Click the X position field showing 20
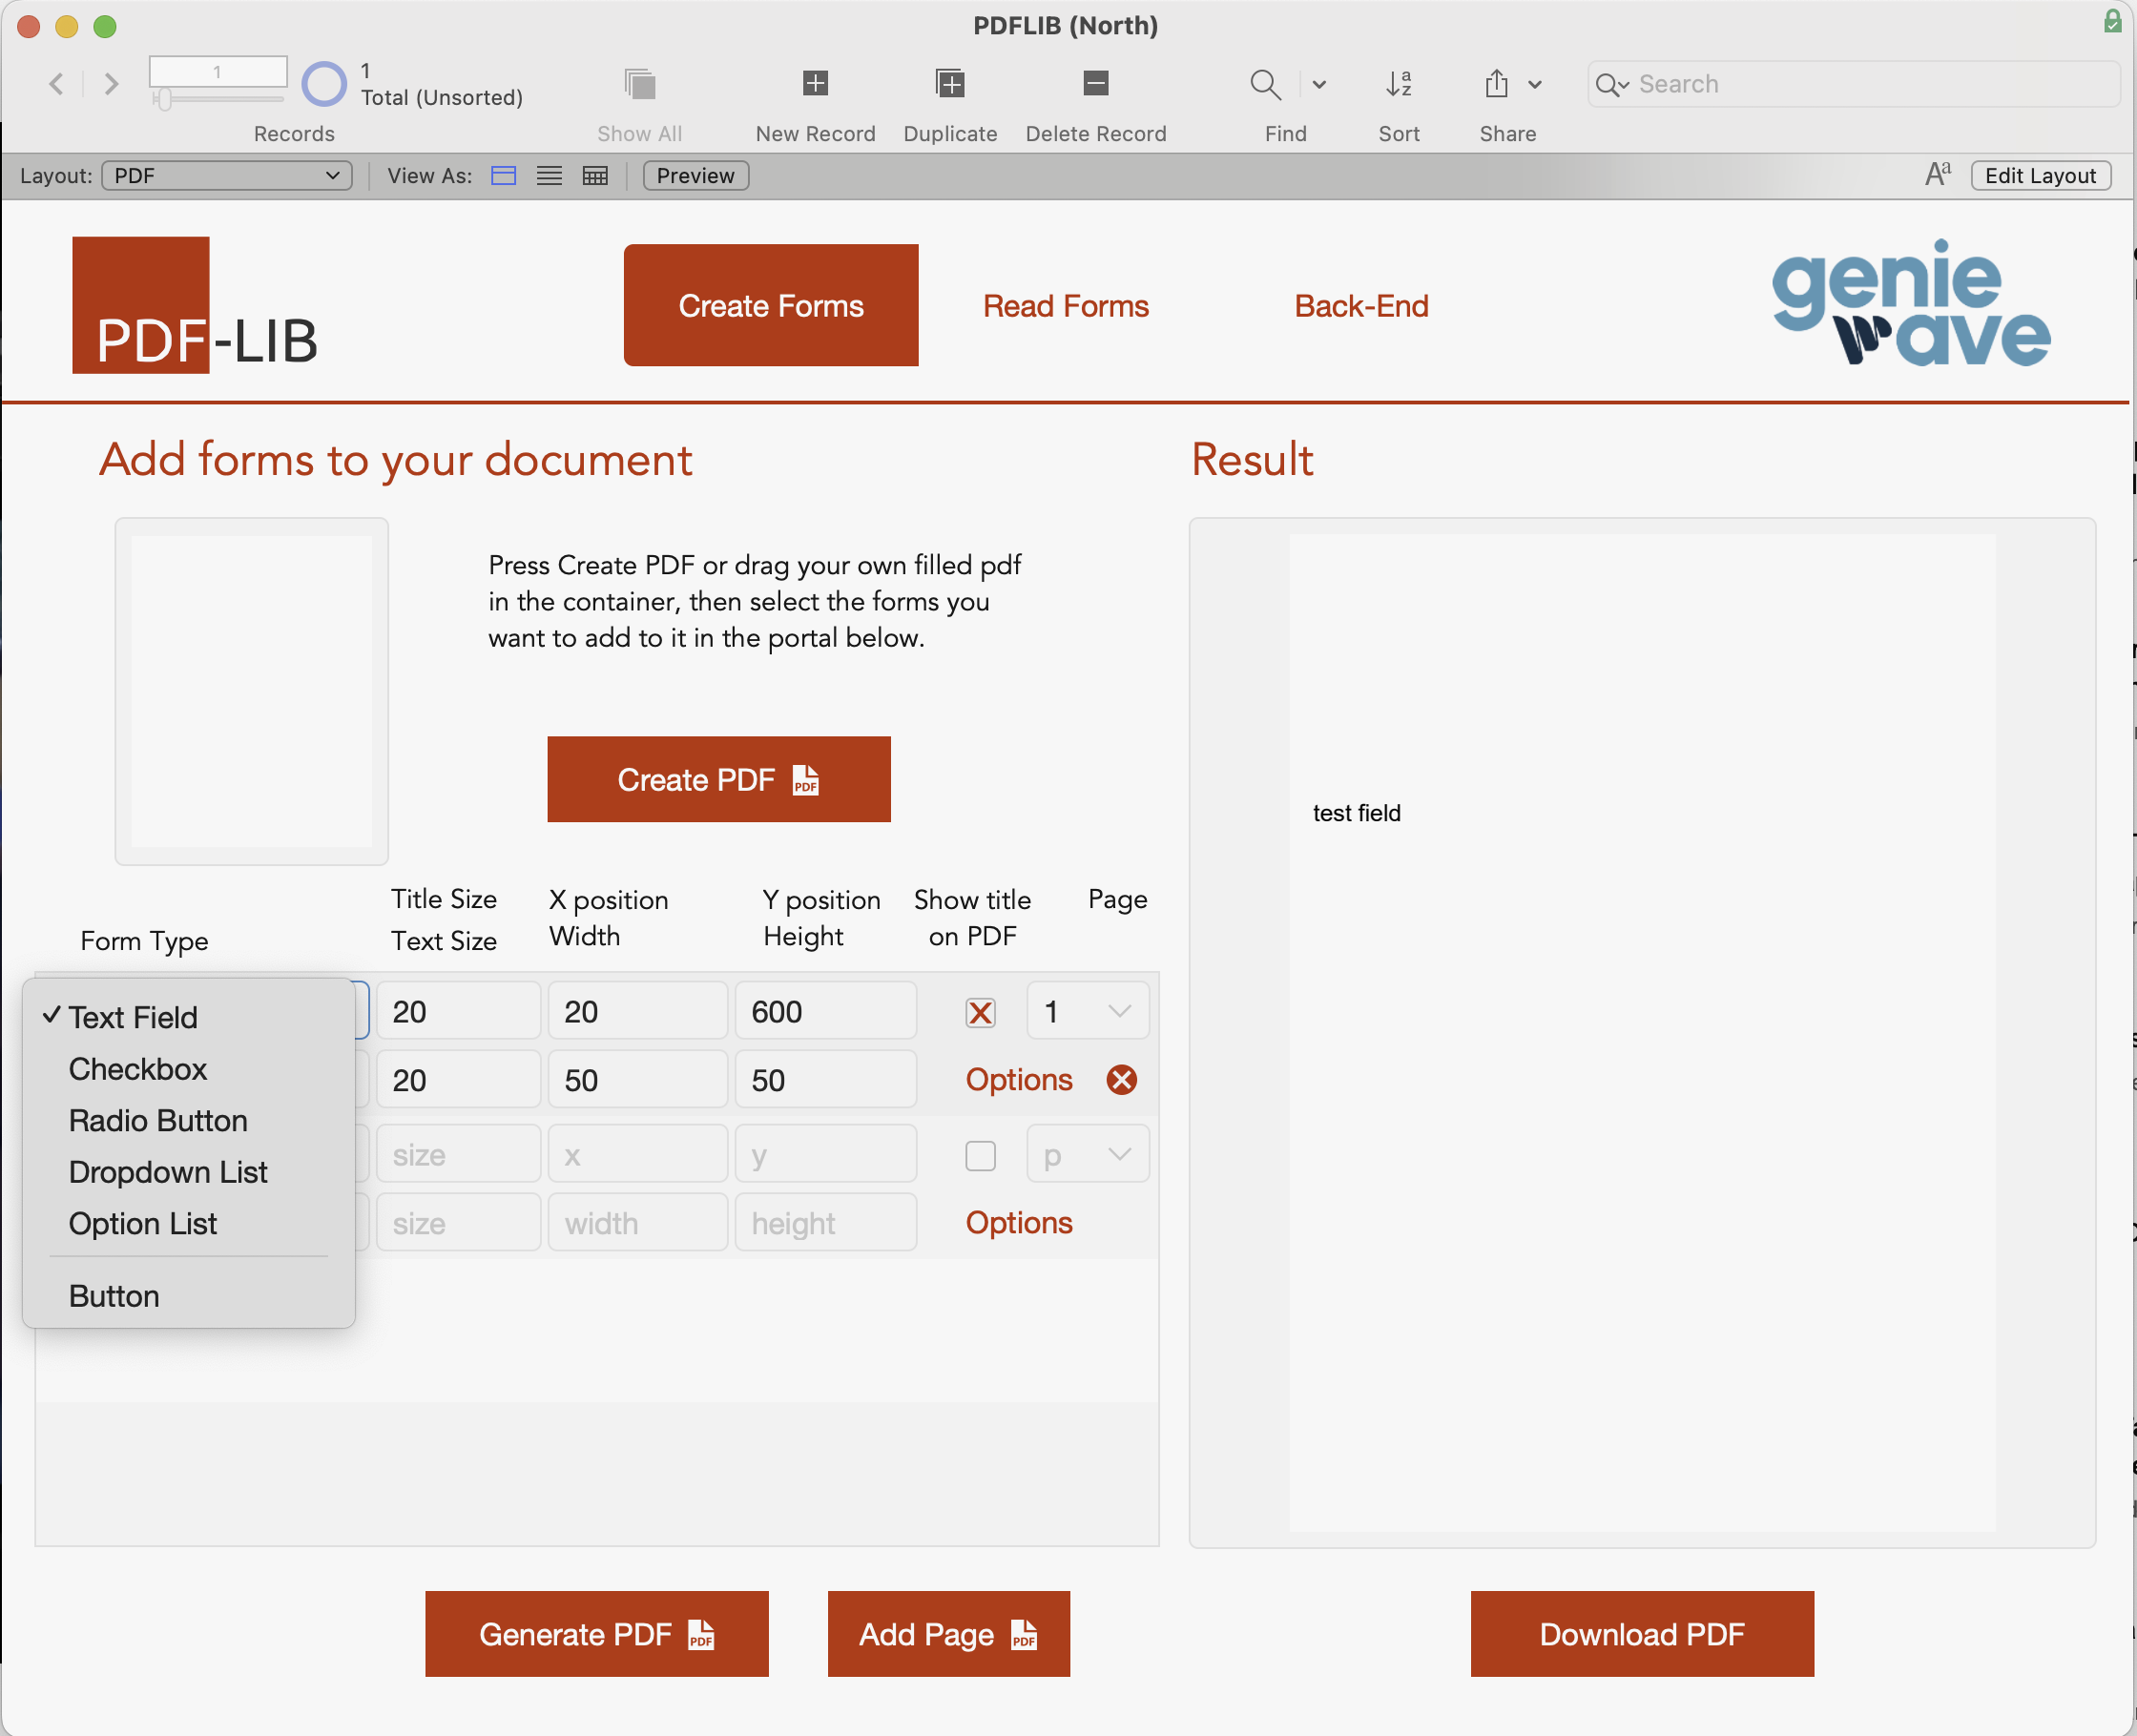The width and height of the screenshot is (2137, 1736). (x=638, y=1012)
